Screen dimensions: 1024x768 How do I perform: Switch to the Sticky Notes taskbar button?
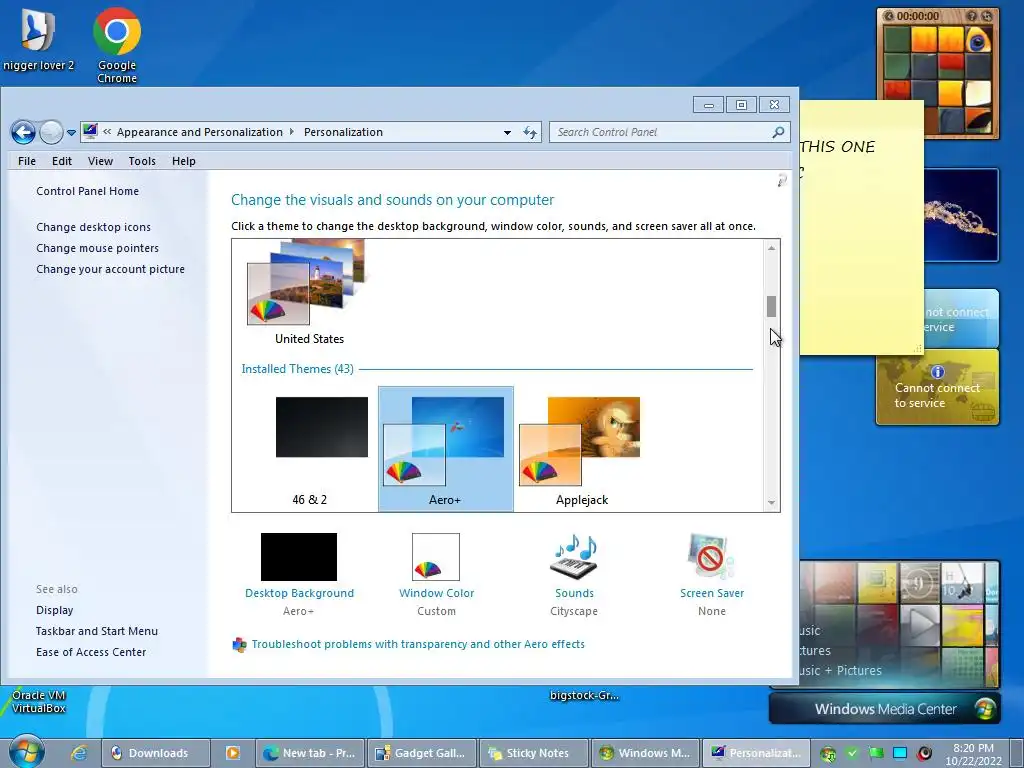click(533, 753)
